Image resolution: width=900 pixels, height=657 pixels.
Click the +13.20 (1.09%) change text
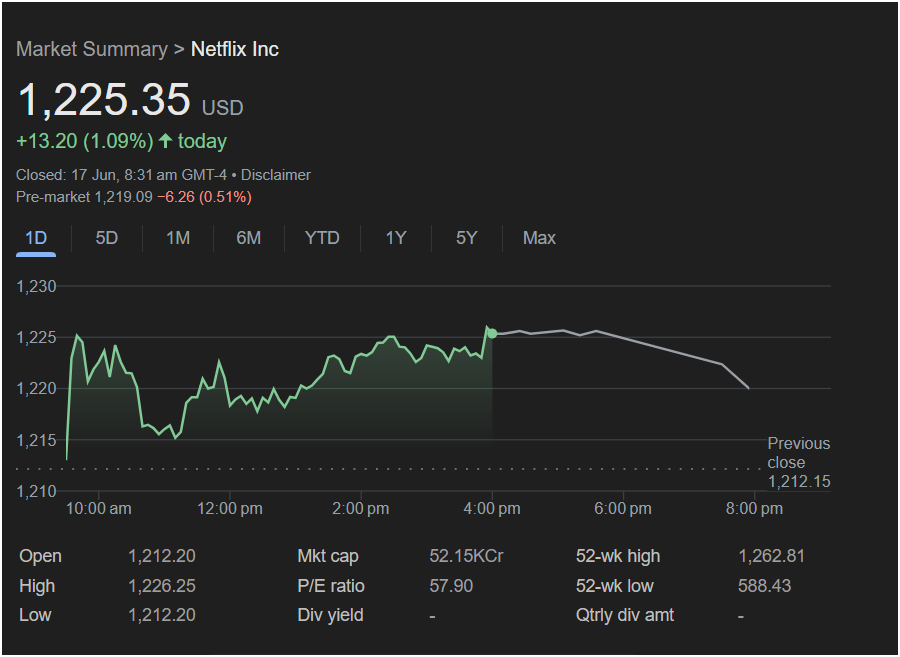(85, 141)
